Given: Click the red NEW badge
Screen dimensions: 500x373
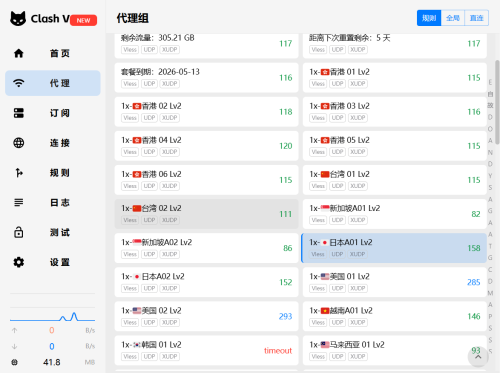Looking at the screenshot, I should (x=83, y=20).
